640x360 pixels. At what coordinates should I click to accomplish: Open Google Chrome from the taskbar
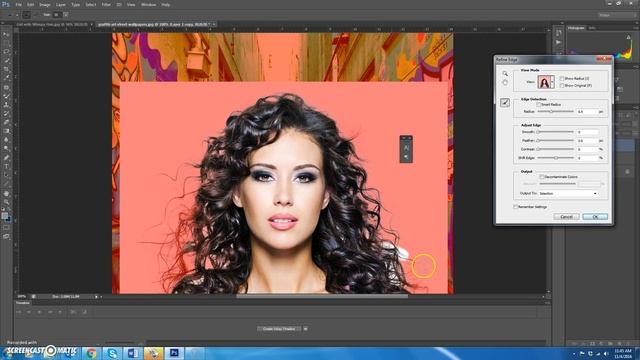(91, 353)
